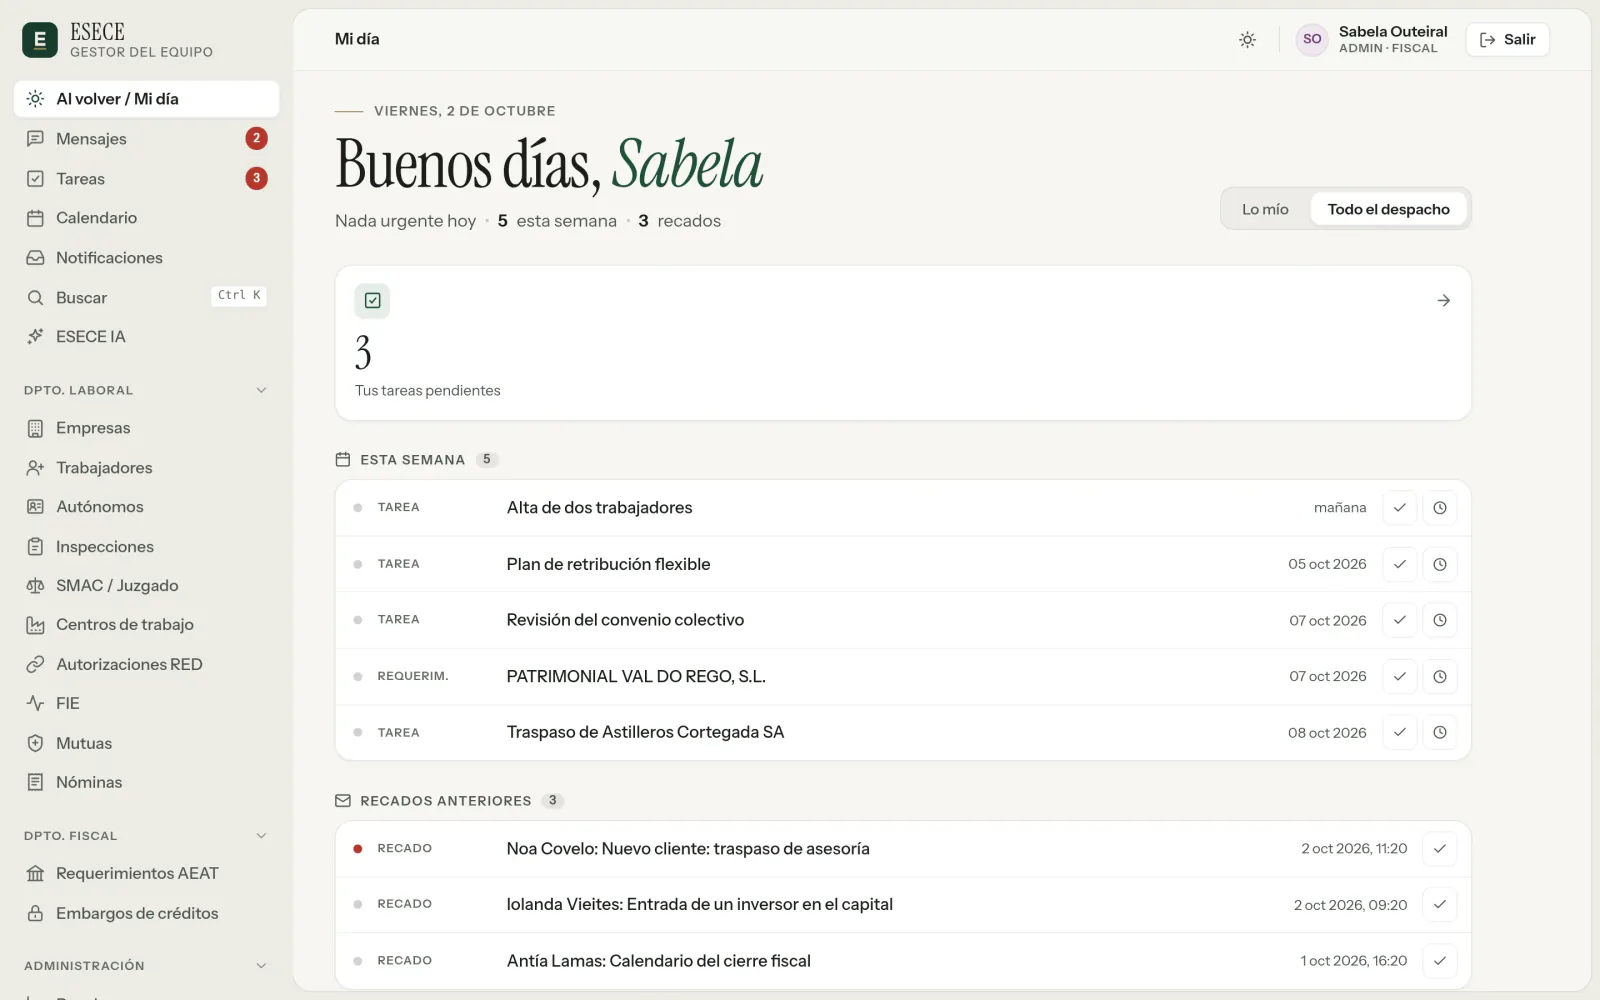Open the Noa Covelo recado message
The width and height of the screenshot is (1600, 1000).
coord(903,849)
